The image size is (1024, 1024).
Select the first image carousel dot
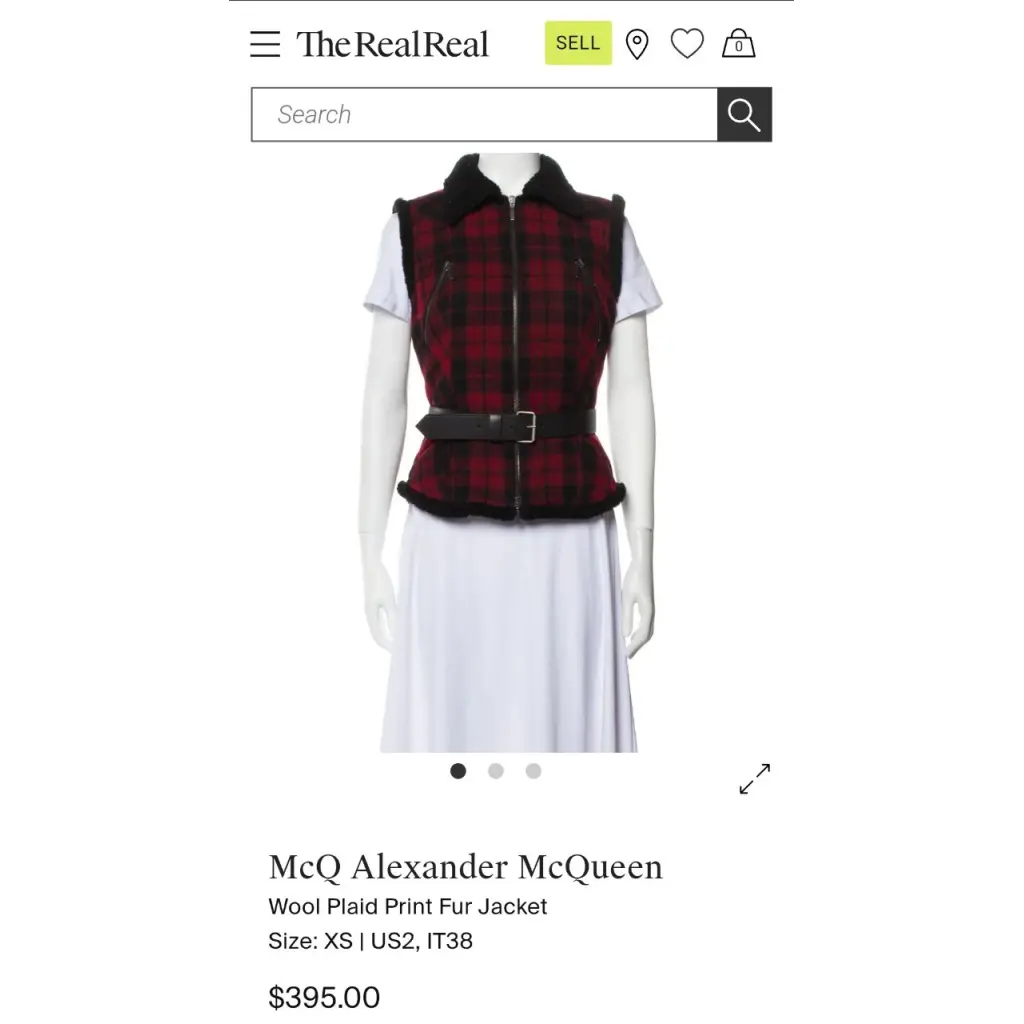(x=458, y=771)
